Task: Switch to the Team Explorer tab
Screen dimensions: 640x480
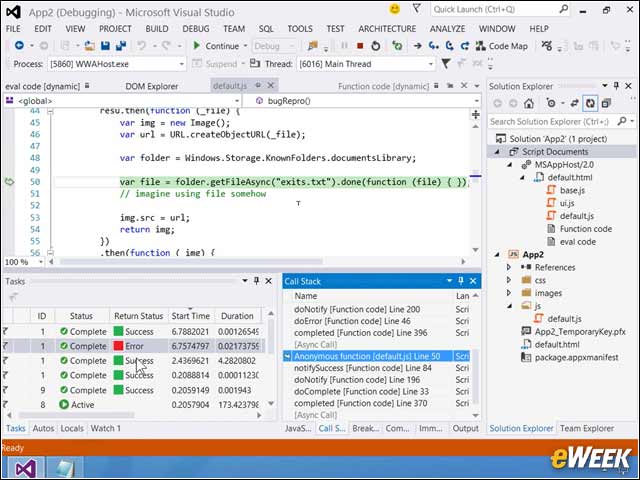Action: click(587, 428)
